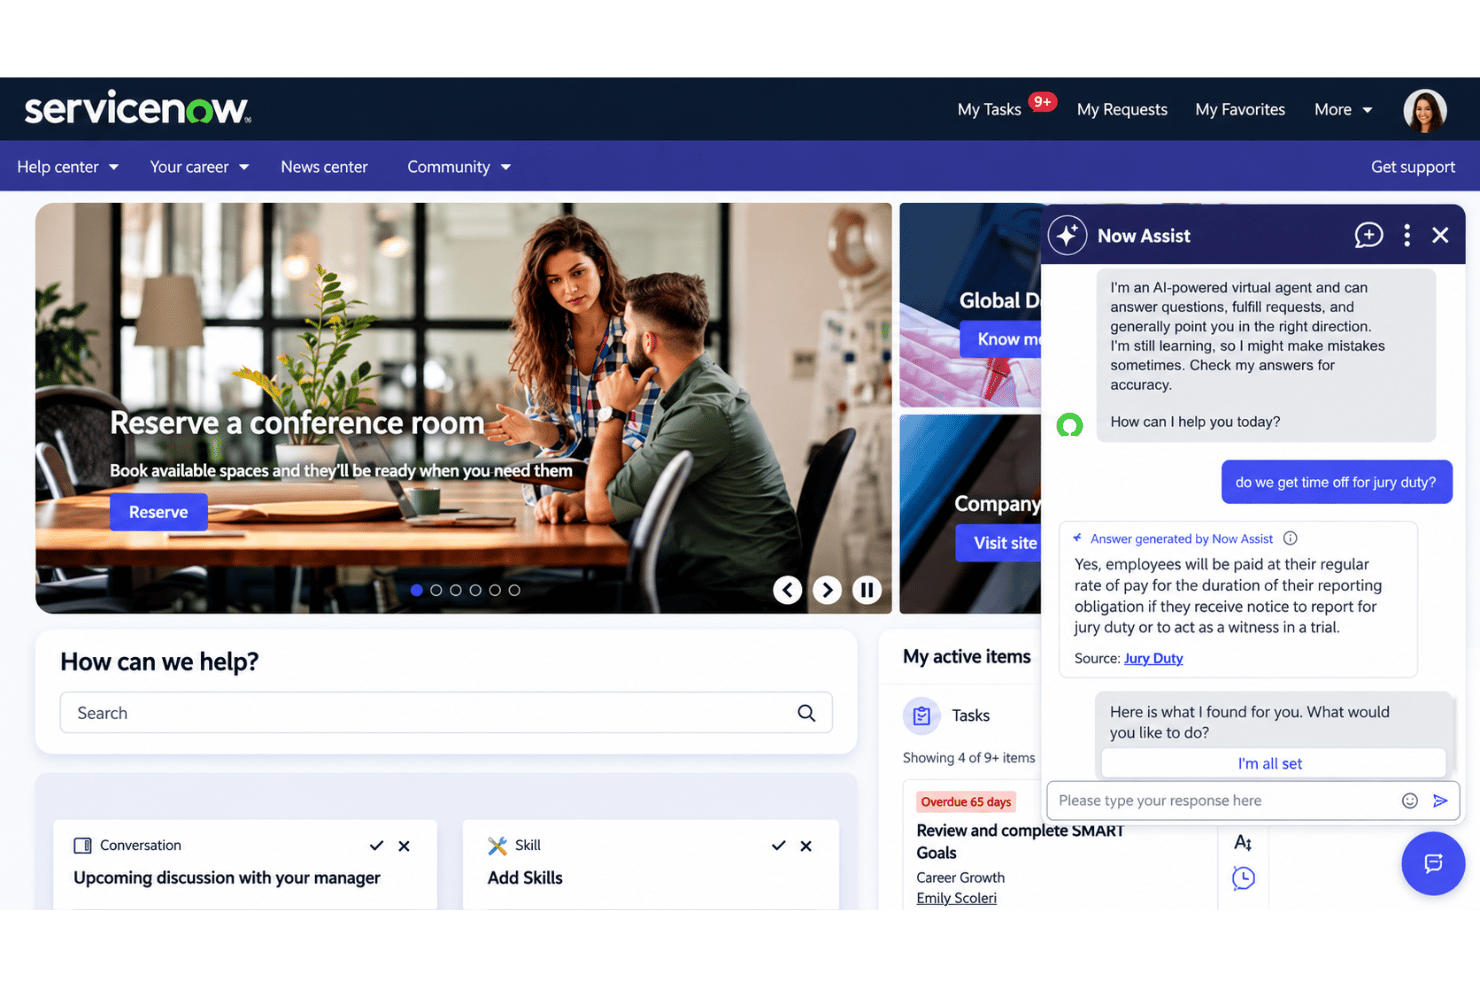Open the More dropdown menu

click(1343, 110)
